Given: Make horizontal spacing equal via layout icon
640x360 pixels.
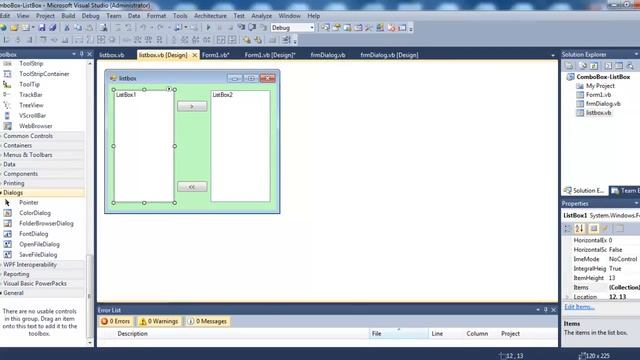Looking at the screenshot, I should coord(127,40).
